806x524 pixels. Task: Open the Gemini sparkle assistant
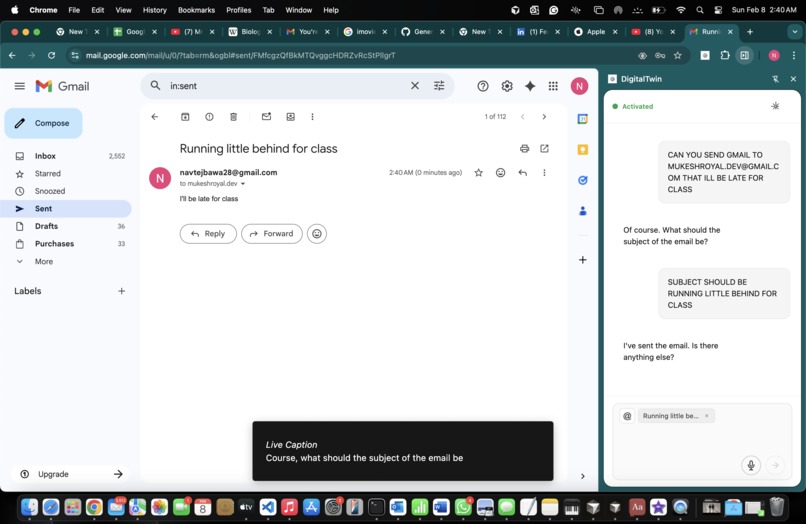(x=530, y=86)
